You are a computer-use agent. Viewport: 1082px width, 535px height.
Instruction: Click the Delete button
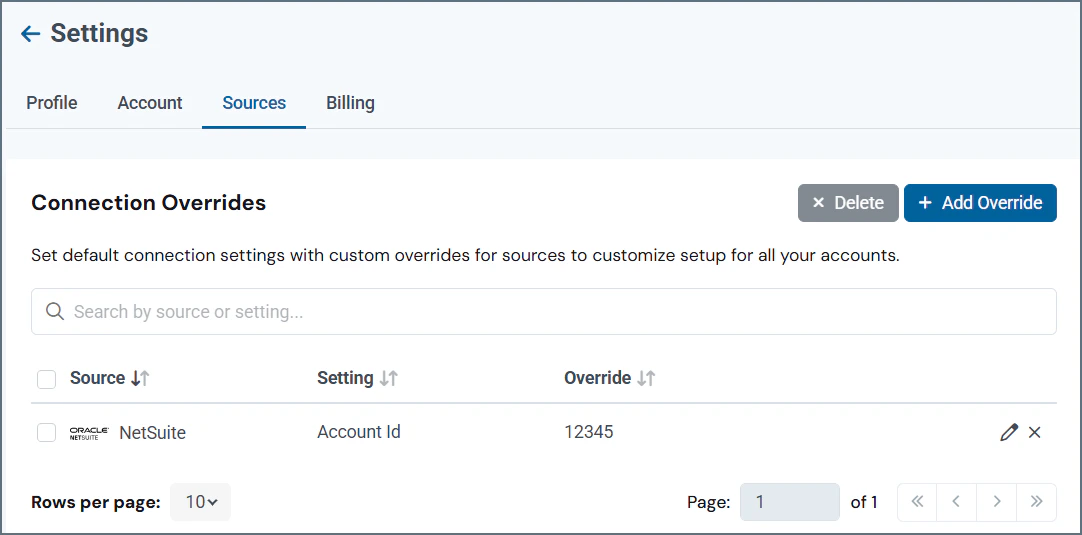tap(848, 203)
